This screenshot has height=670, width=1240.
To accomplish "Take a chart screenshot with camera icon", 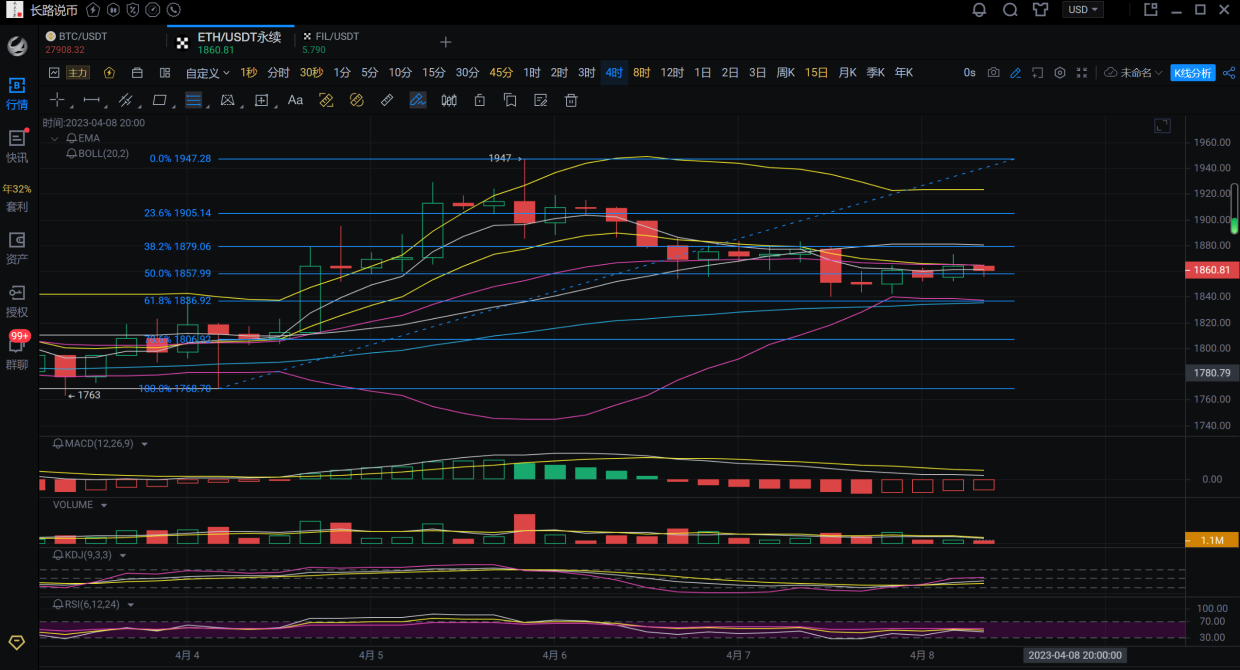I will point(993,73).
